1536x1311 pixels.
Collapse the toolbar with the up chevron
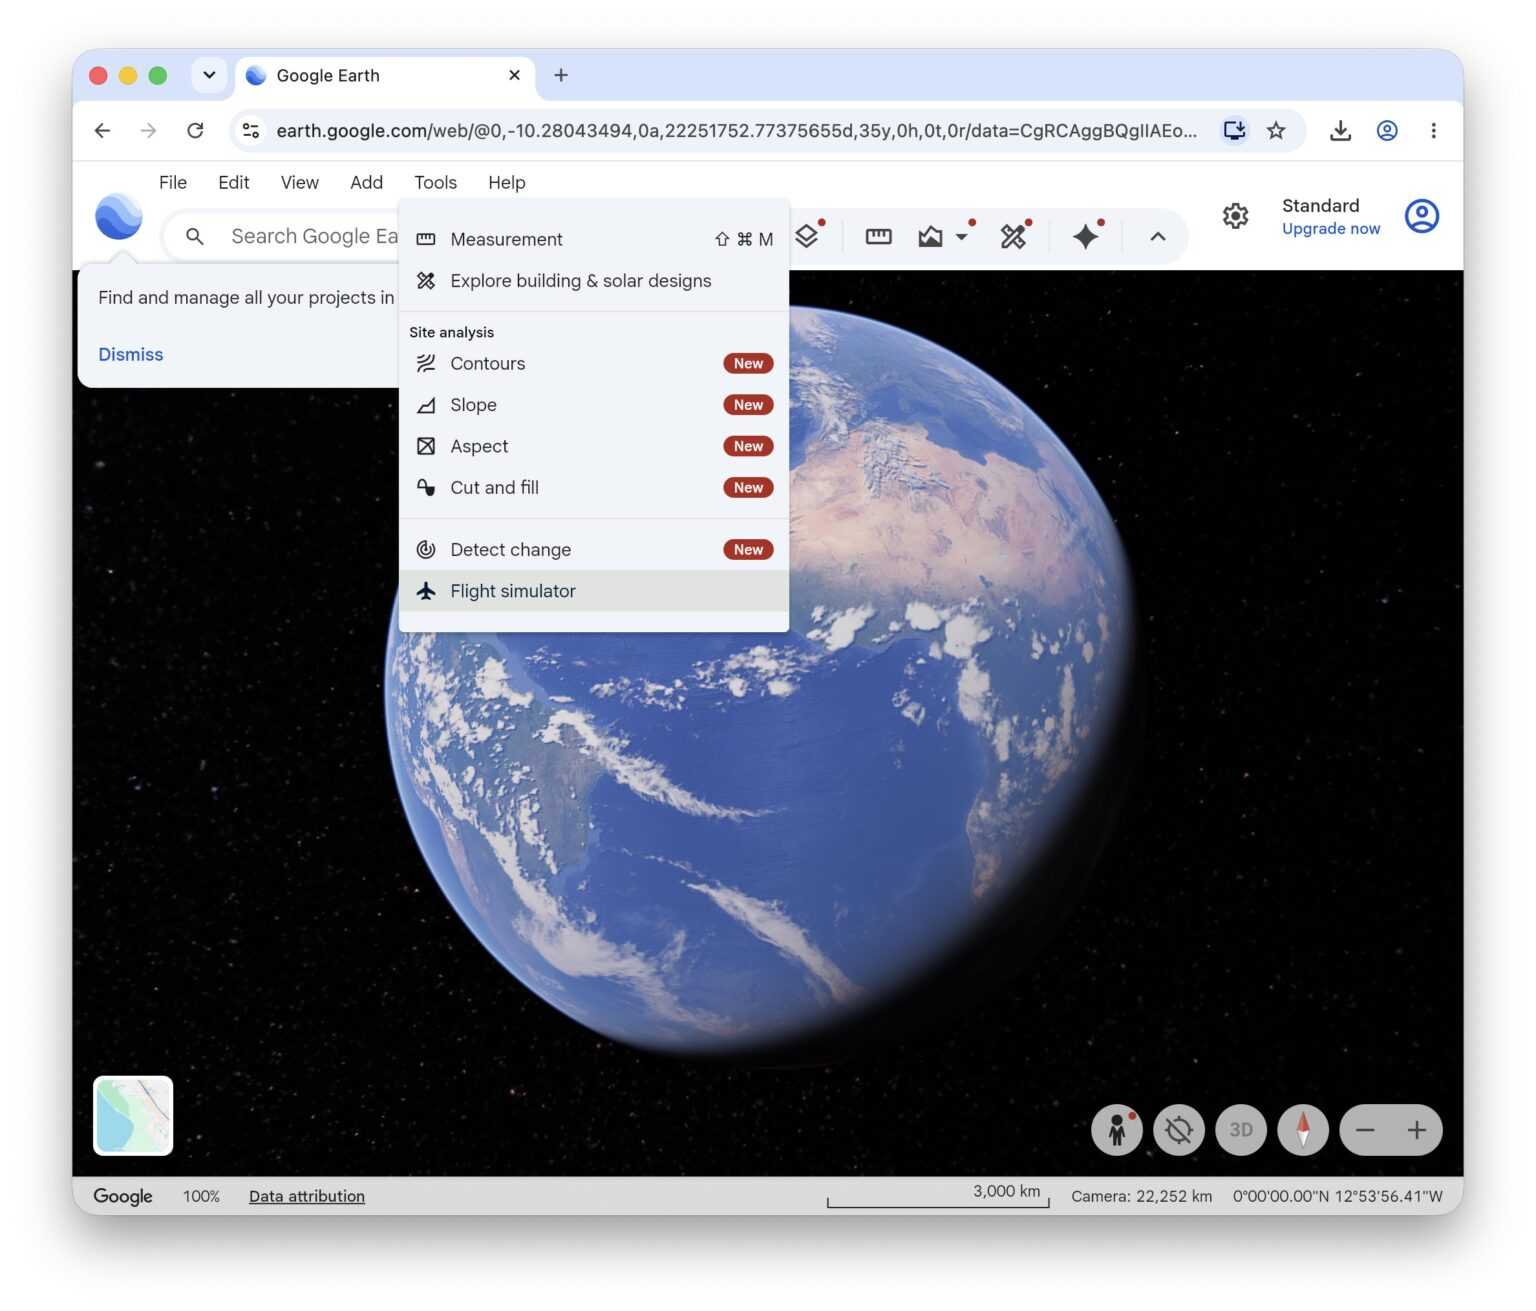pyautogui.click(x=1157, y=237)
